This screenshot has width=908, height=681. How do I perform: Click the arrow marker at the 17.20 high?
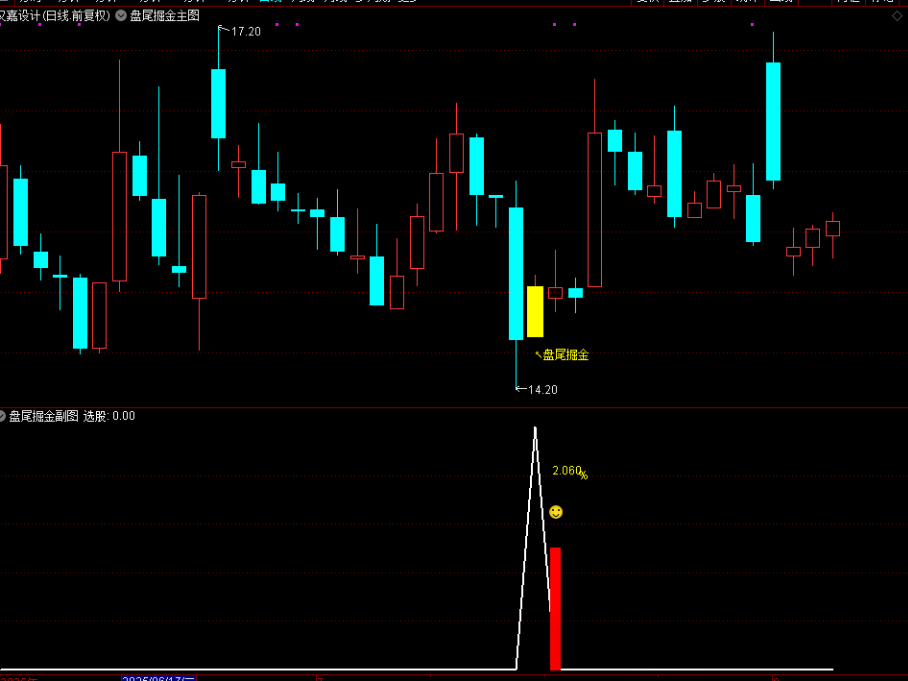coord(224,32)
